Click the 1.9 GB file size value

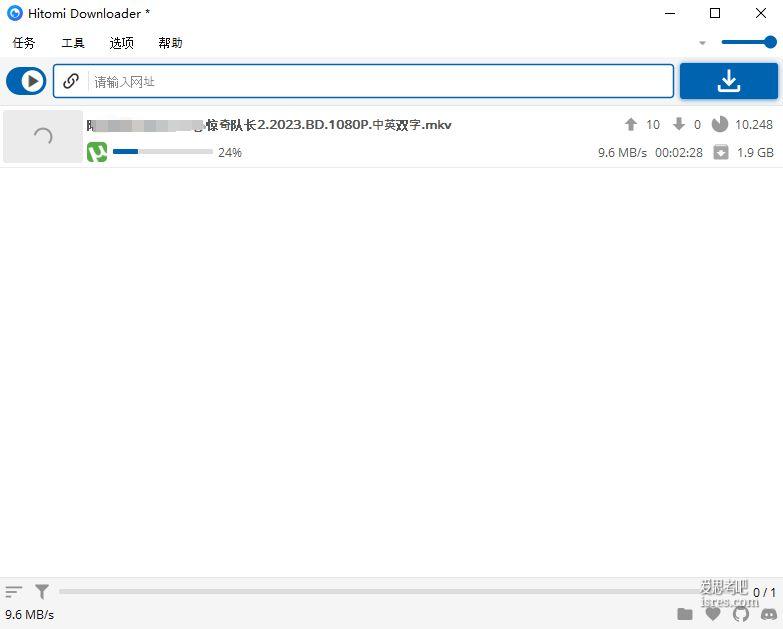click(755, 152)
